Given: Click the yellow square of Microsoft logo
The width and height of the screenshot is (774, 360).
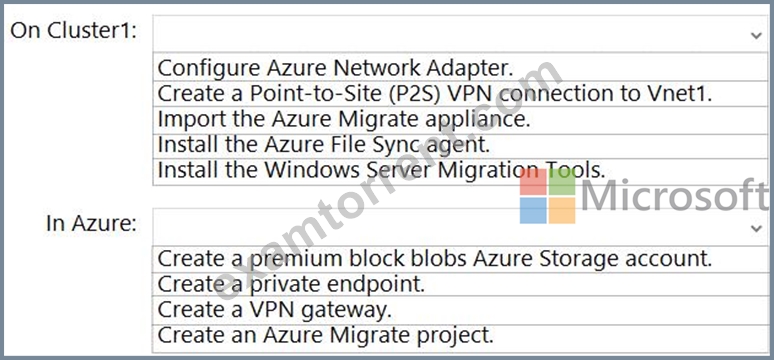Looking at the screenshot, I should click(x=562, y=211).
